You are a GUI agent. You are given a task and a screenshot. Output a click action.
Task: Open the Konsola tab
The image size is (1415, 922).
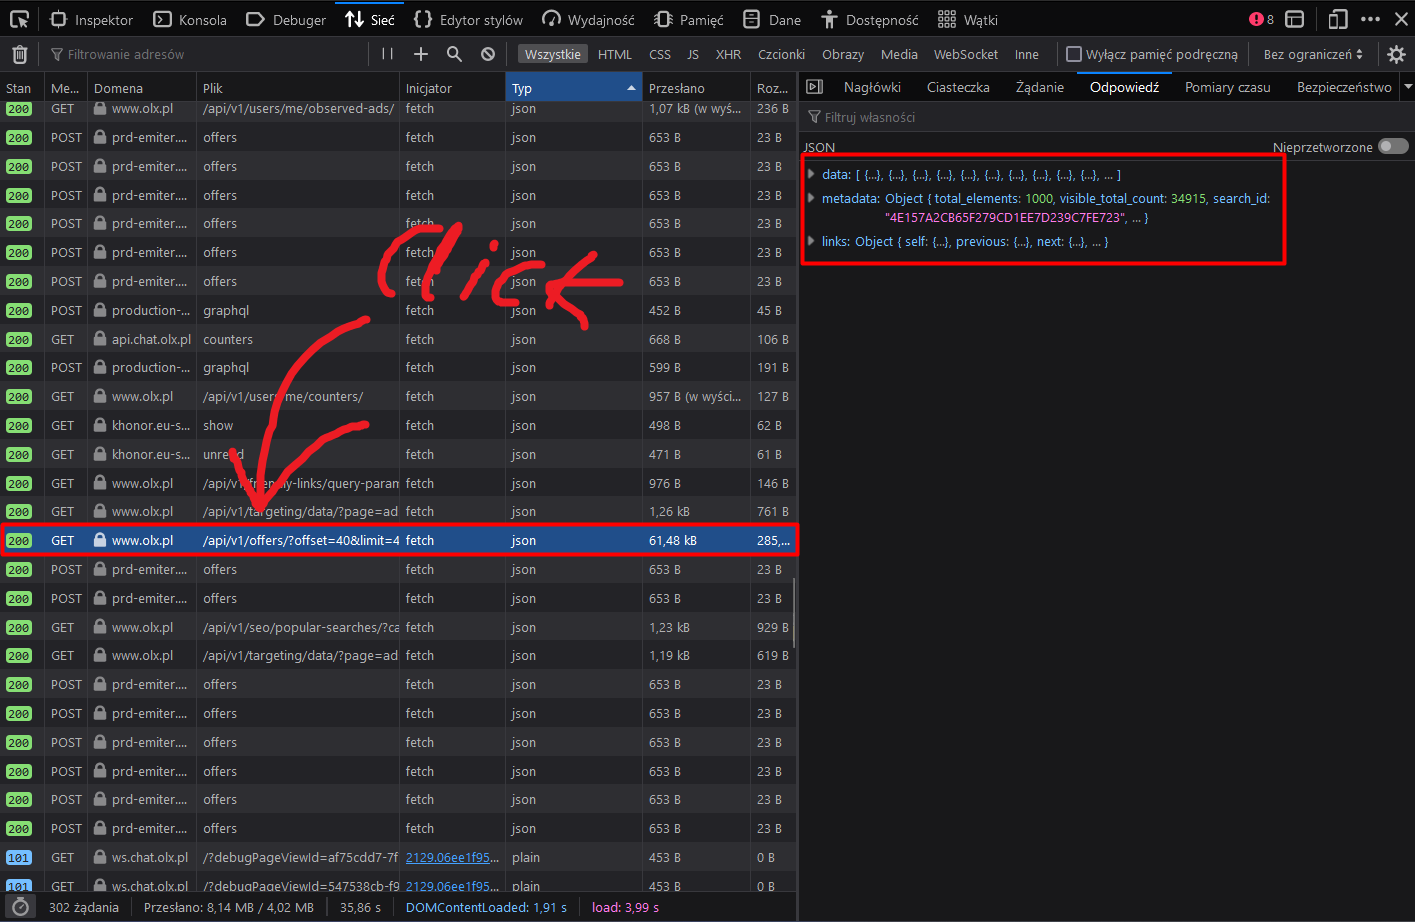click(190, 19)
